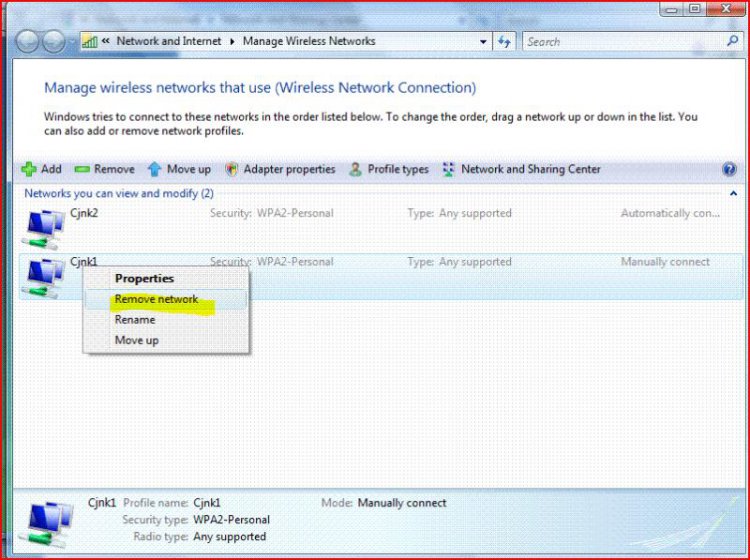The image size is (750, 560).
Task: Click the Remove toolbar label
Action: tap(114, 169)
